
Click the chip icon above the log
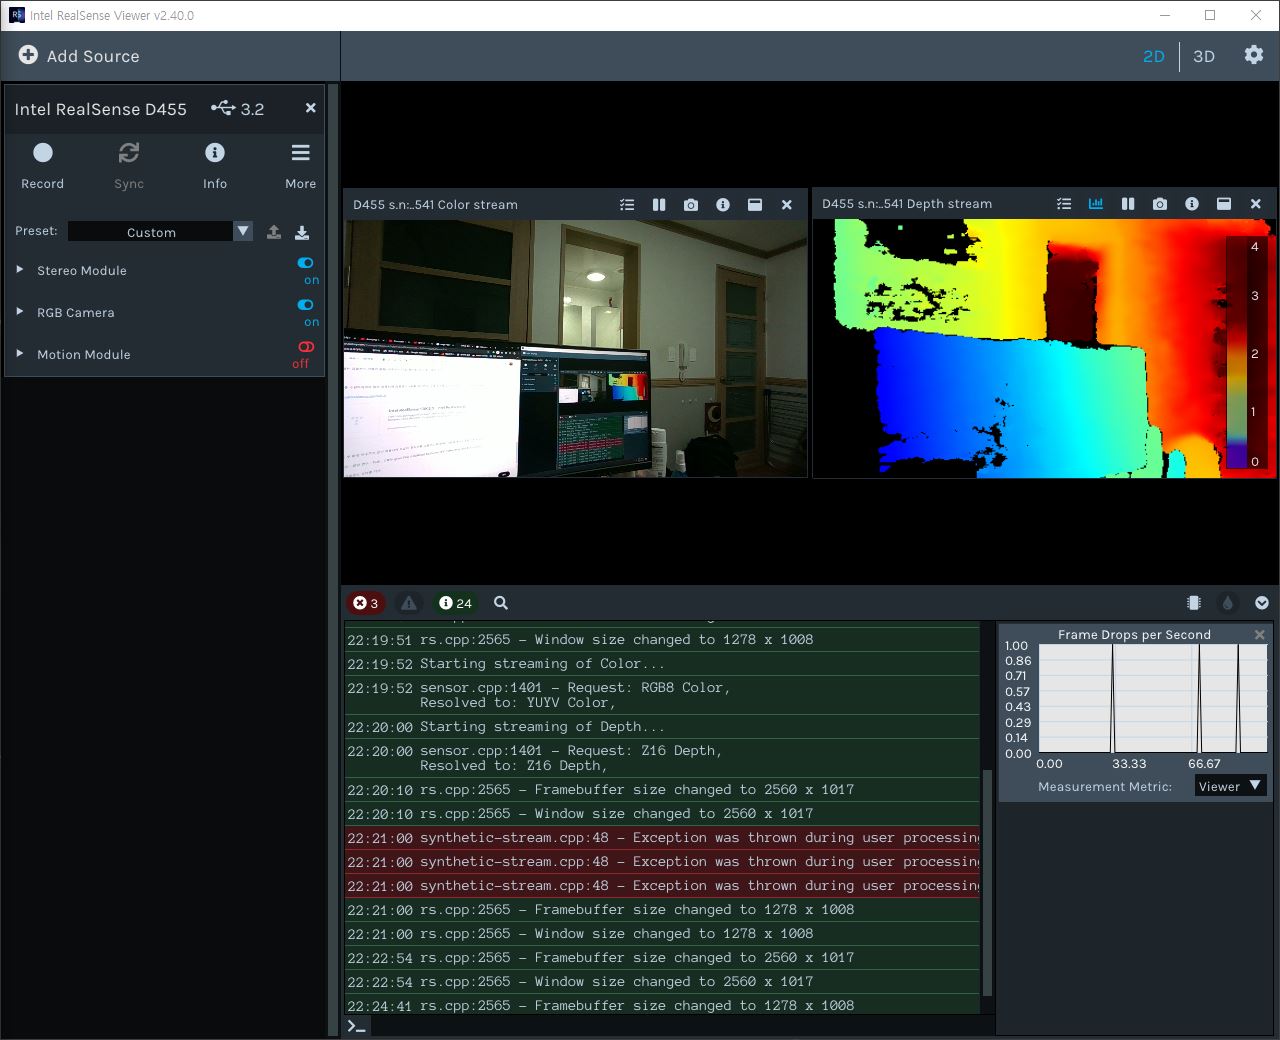(x=1193, y=603)
